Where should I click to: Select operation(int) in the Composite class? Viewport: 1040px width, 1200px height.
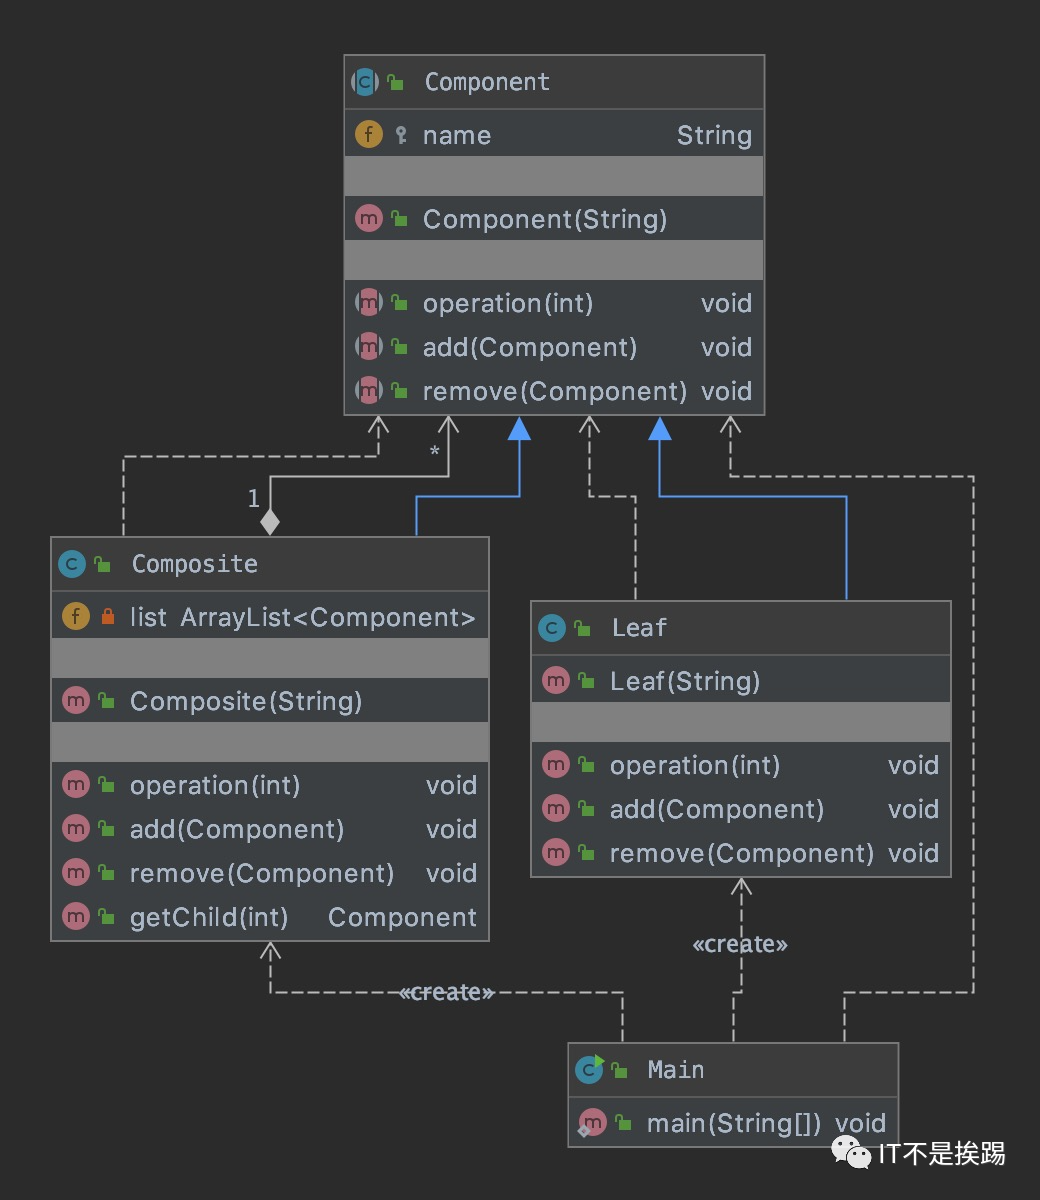(x=270, y=785)
